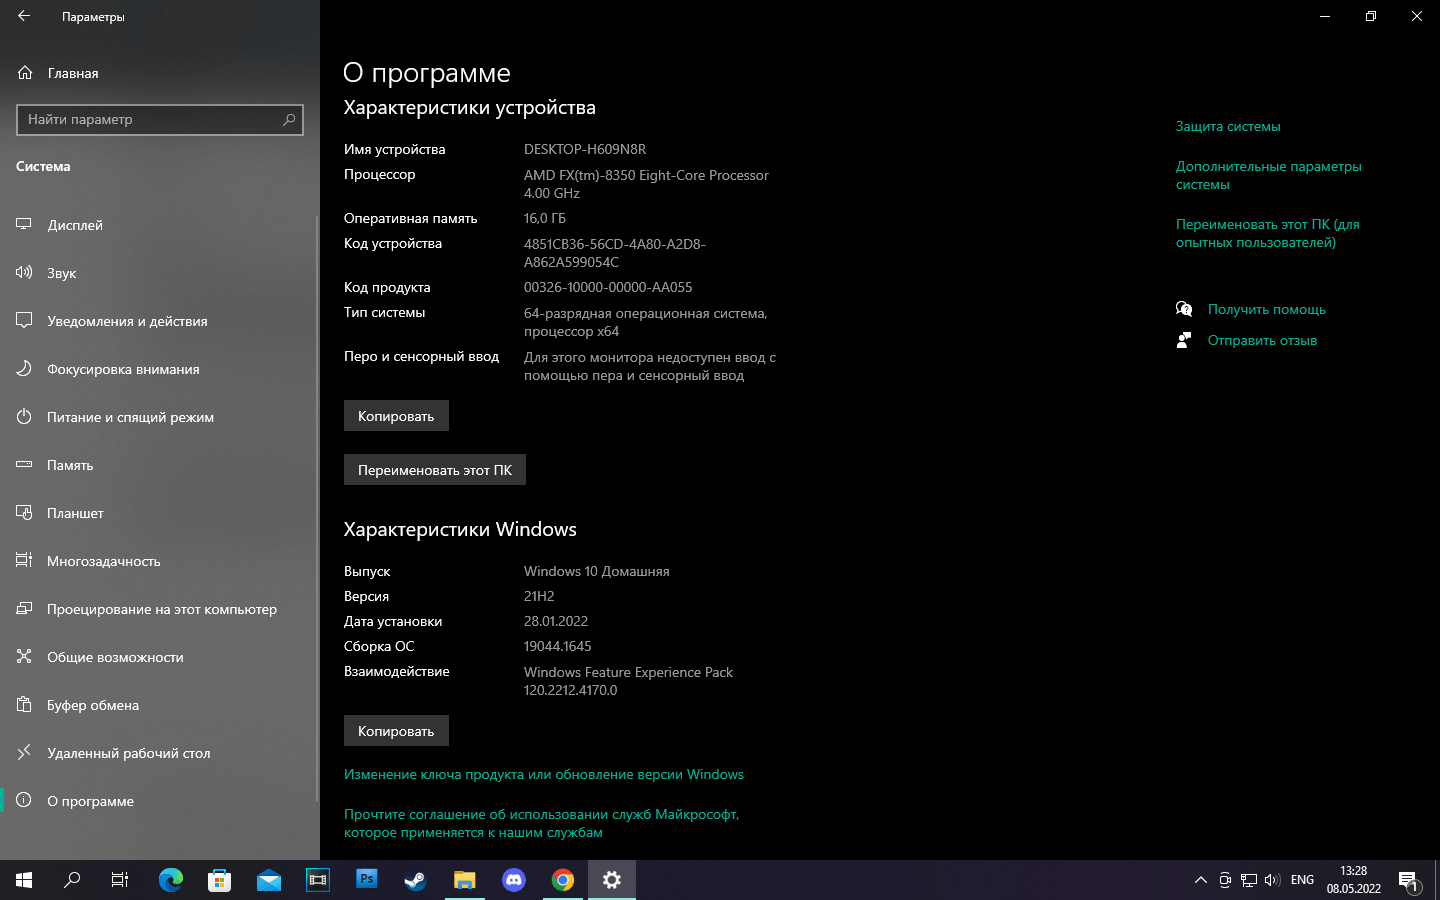Image resolution: width=1440 pixels, height=900 pixels.
Task: Select the Дисплей monitor icon
Action: pyautogui.click(x=24, y=225)
